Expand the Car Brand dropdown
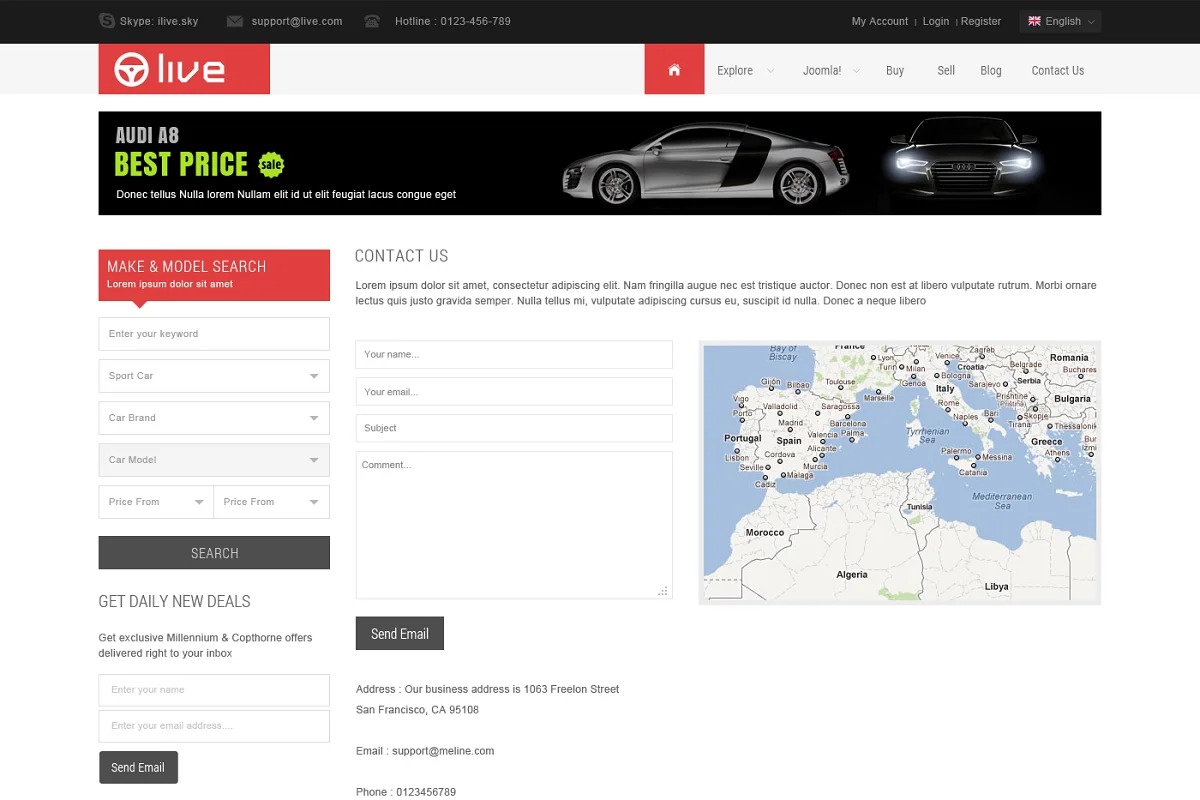 click(x=214, y=418)
